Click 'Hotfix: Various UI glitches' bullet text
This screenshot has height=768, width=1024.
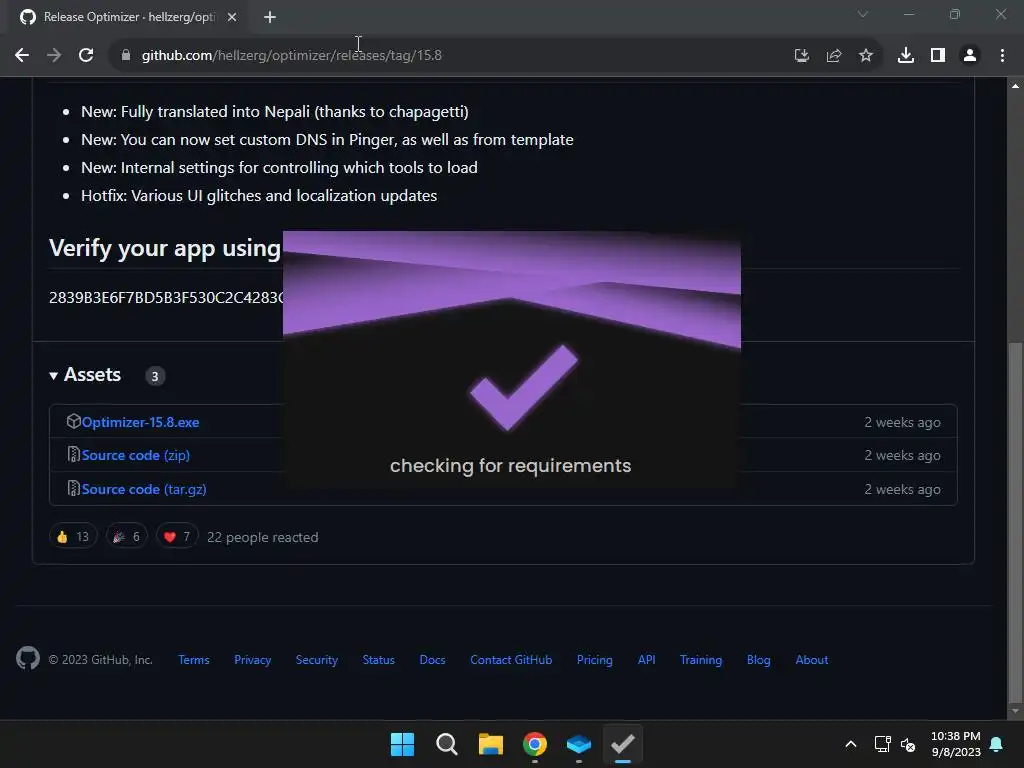[259, 196]
